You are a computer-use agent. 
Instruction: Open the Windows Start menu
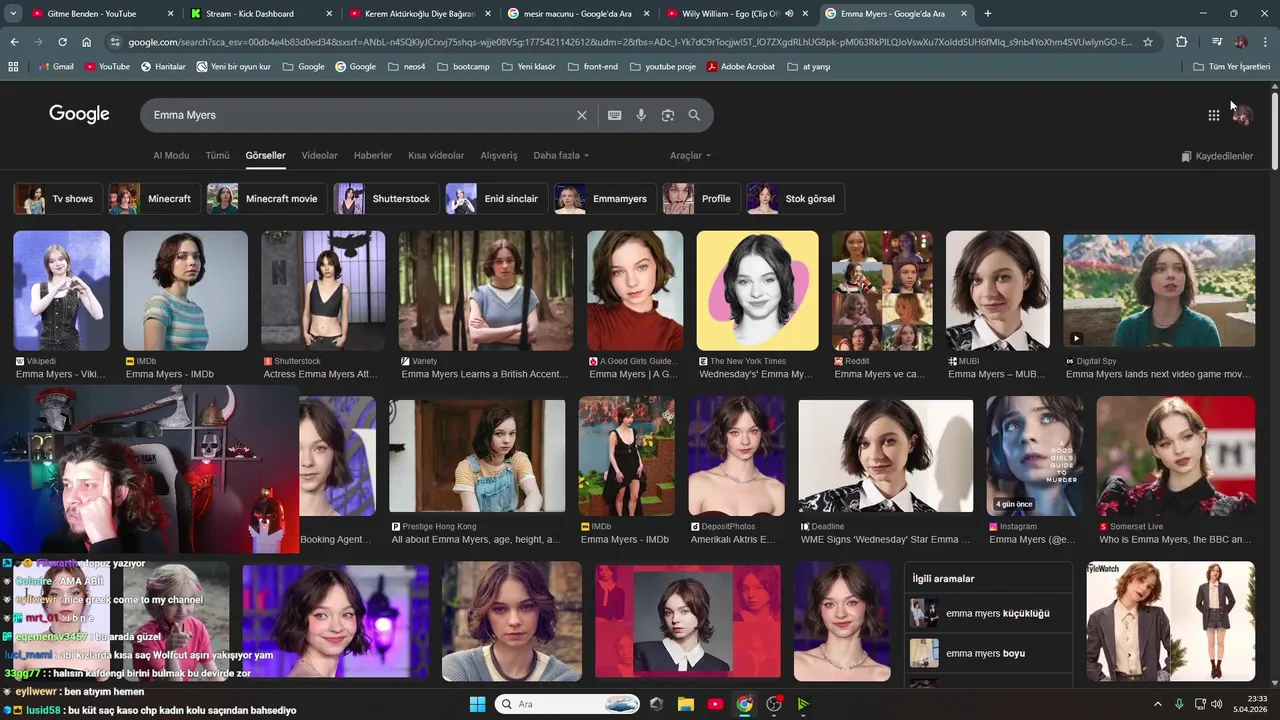click(x=477, y=704)
